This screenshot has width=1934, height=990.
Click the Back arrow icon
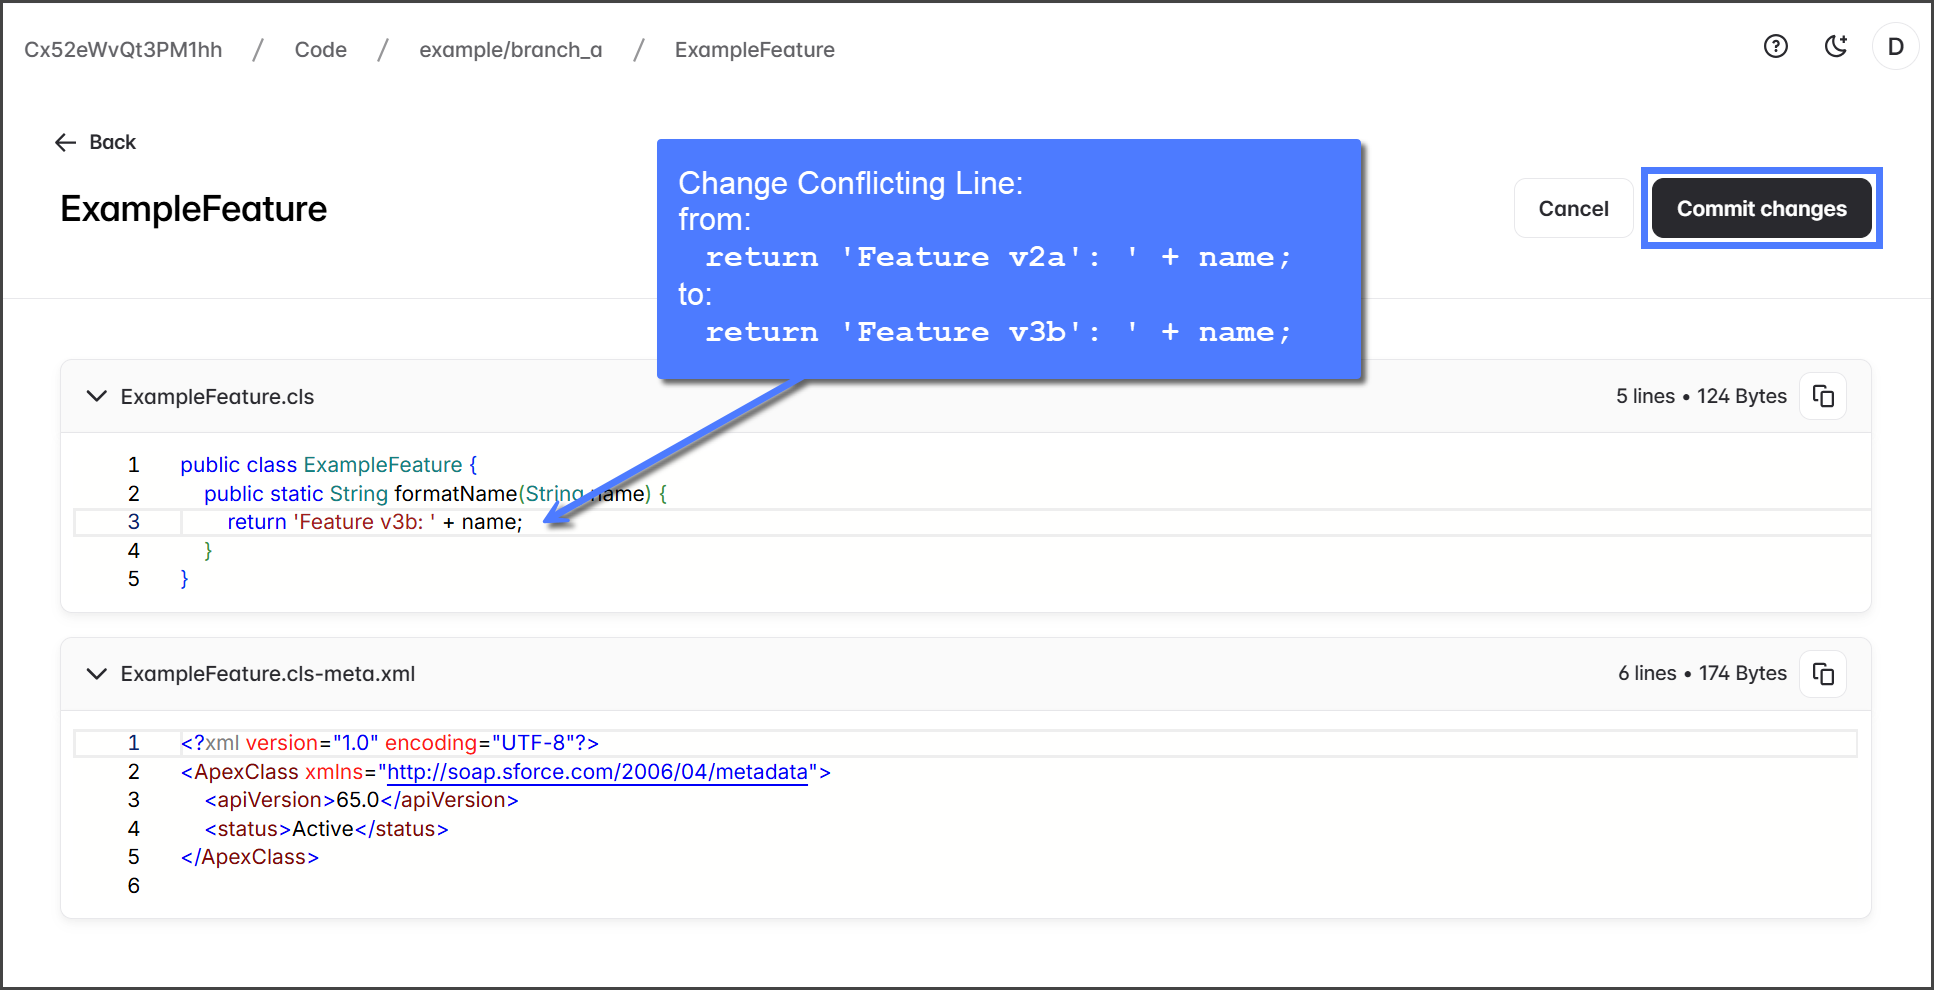point(66,143)
